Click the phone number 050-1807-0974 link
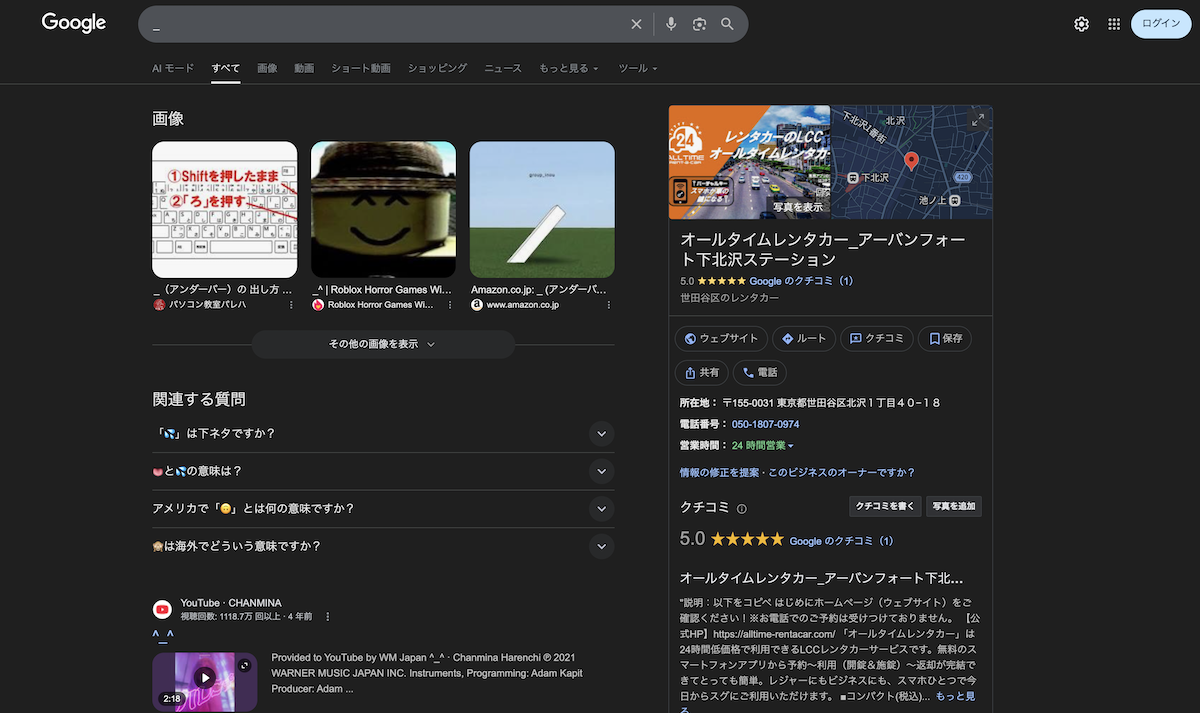 click(x=766, y=424)
